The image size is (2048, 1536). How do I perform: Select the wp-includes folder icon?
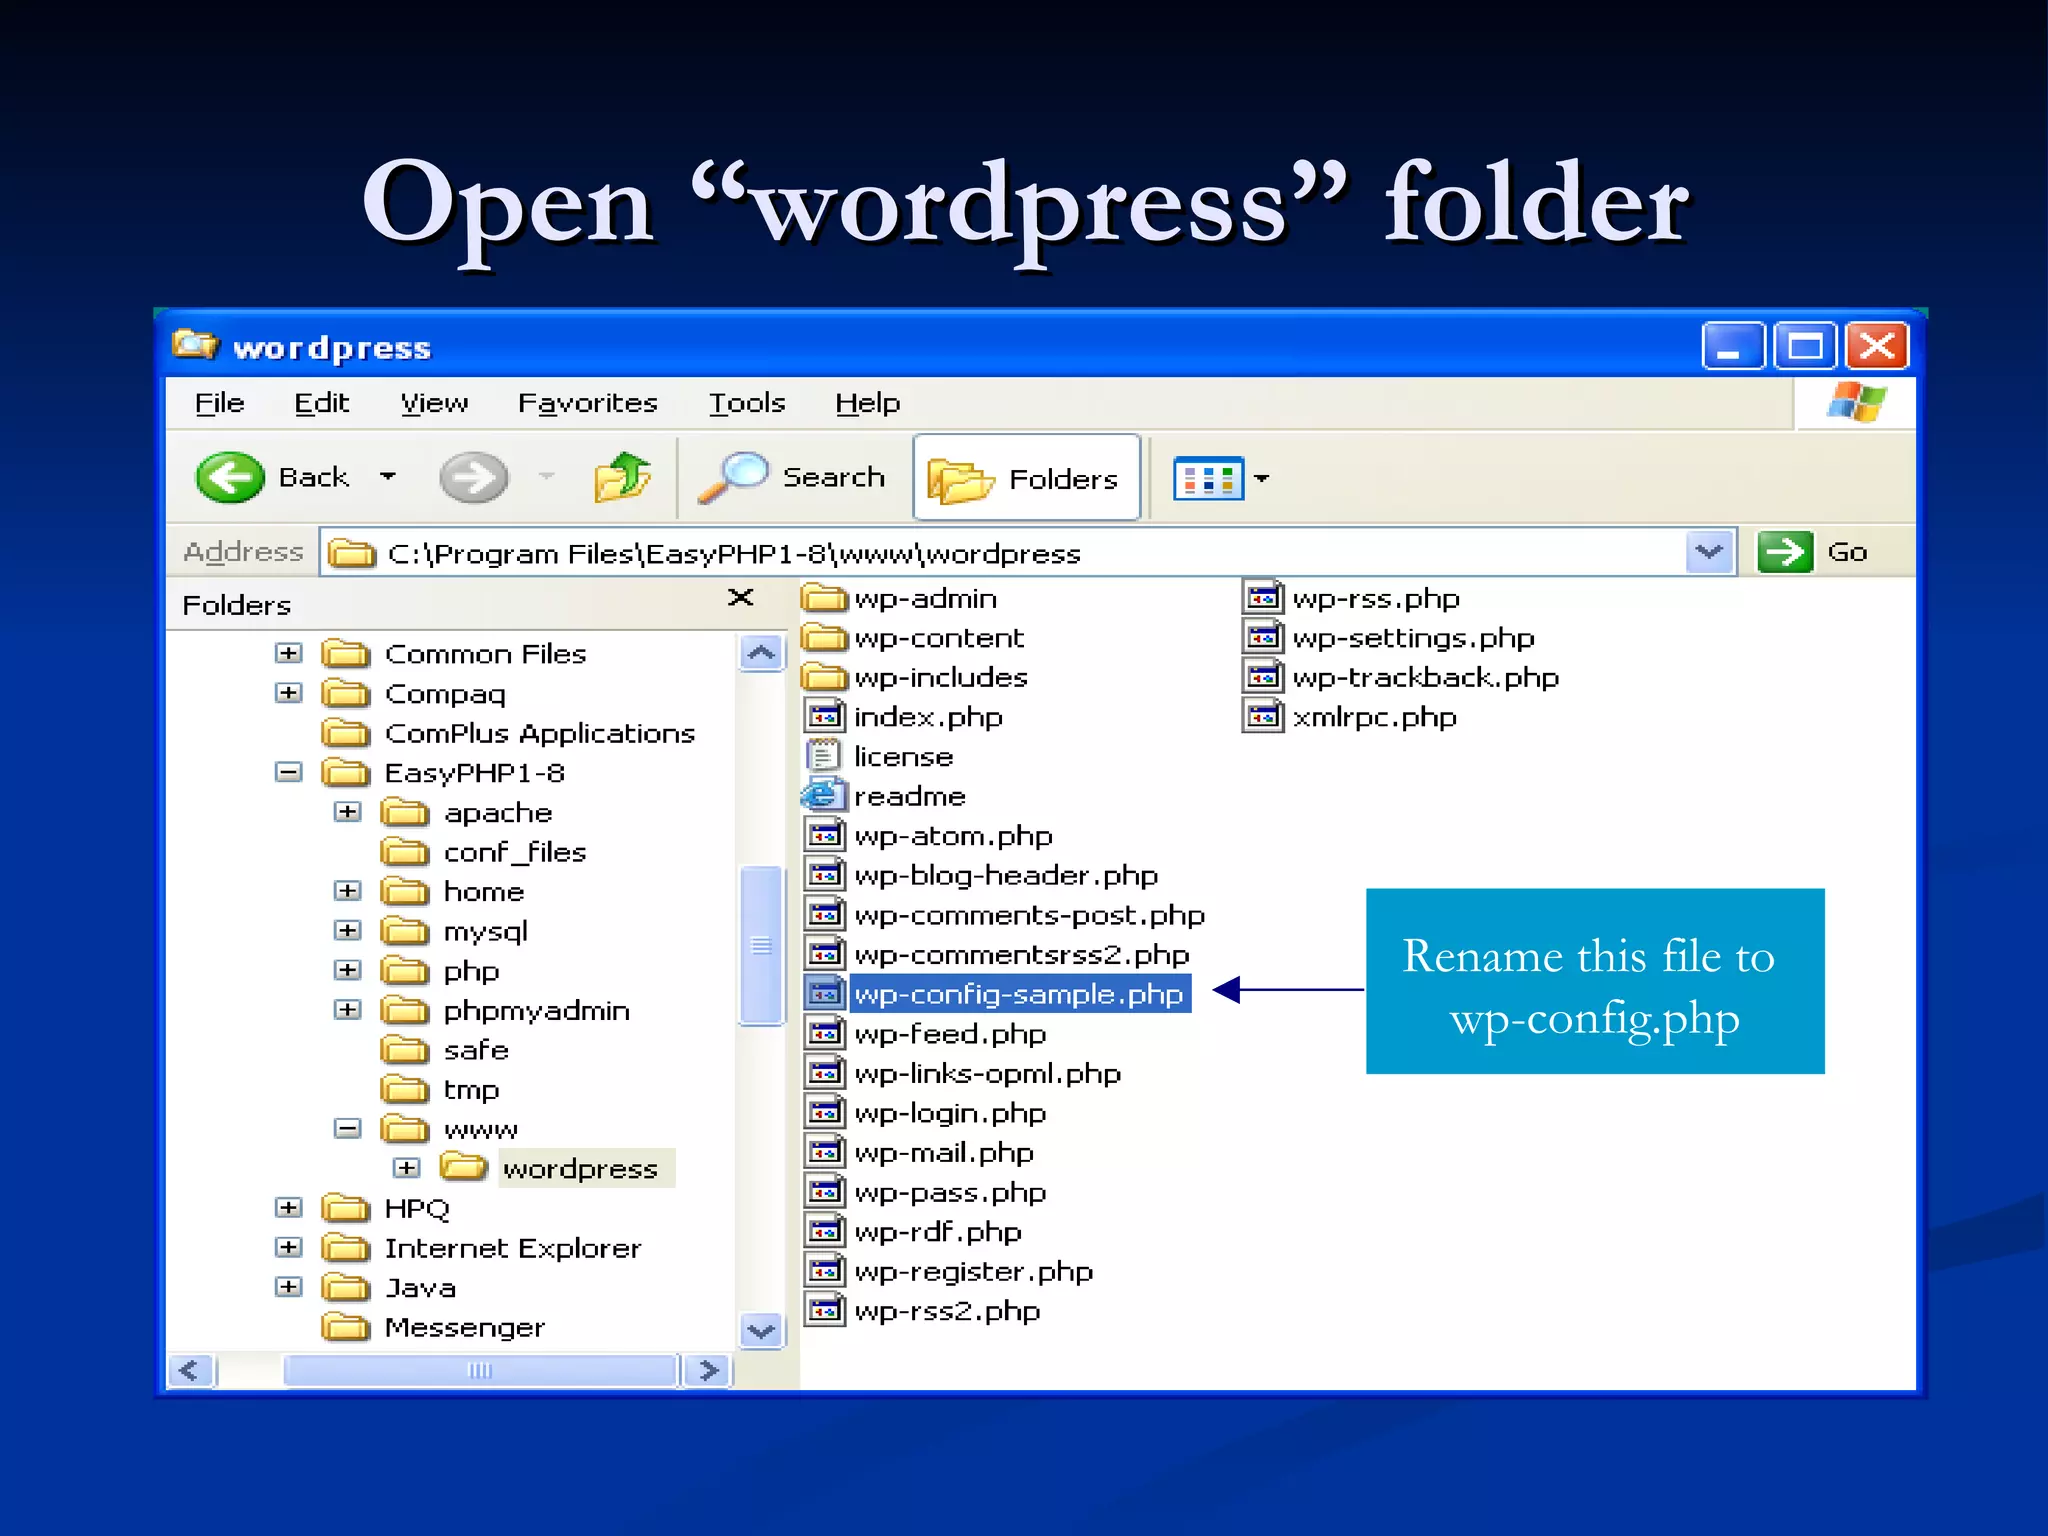click(x=825, y=677)
